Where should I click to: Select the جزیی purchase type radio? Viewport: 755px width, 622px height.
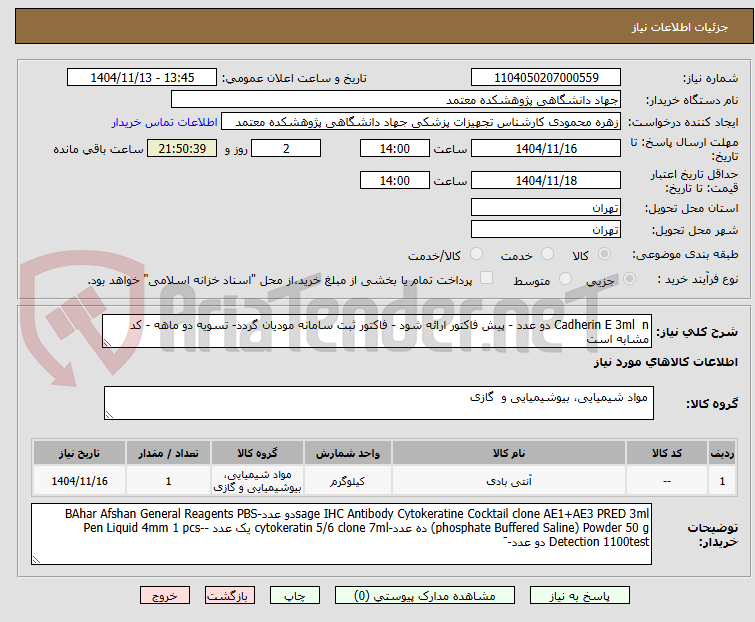pos(629,279)
